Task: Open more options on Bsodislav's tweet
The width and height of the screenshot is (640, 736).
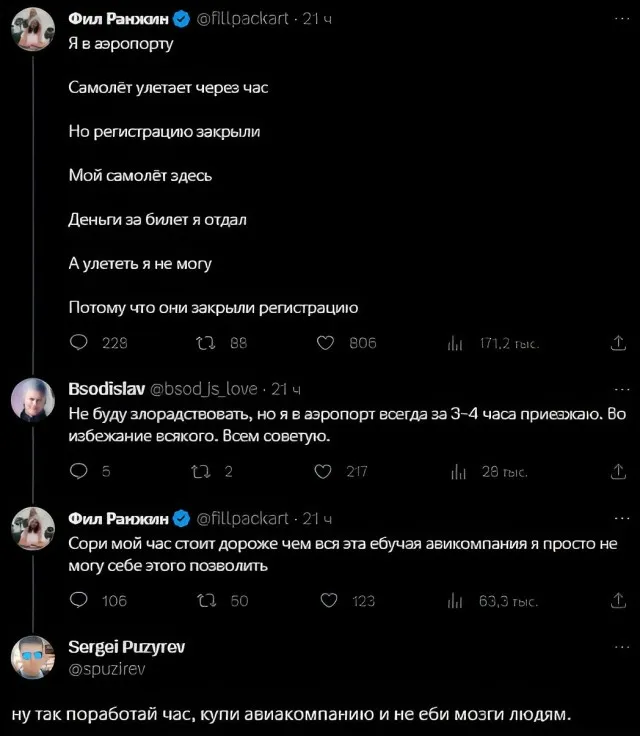Action: 618,389
